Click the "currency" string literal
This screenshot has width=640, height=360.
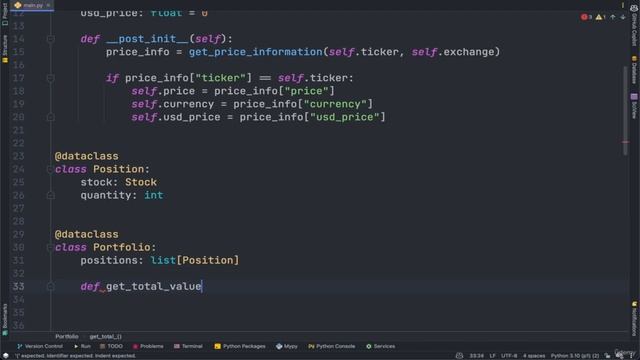point(335,104)
